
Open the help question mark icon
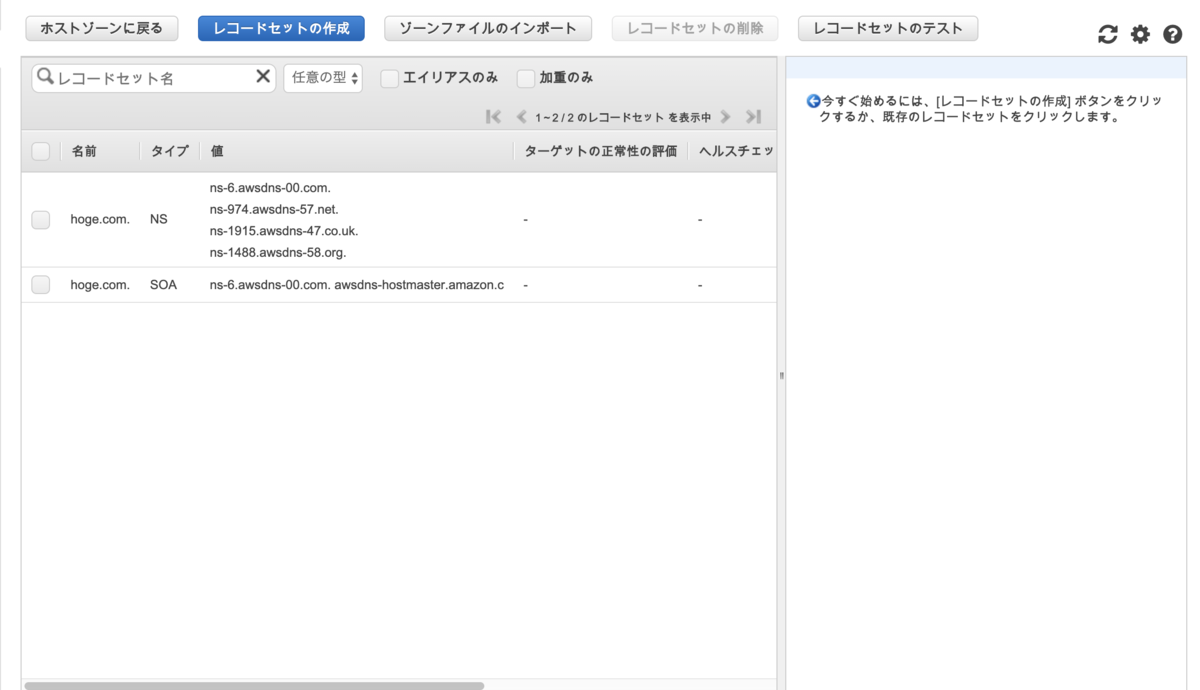1172,33
